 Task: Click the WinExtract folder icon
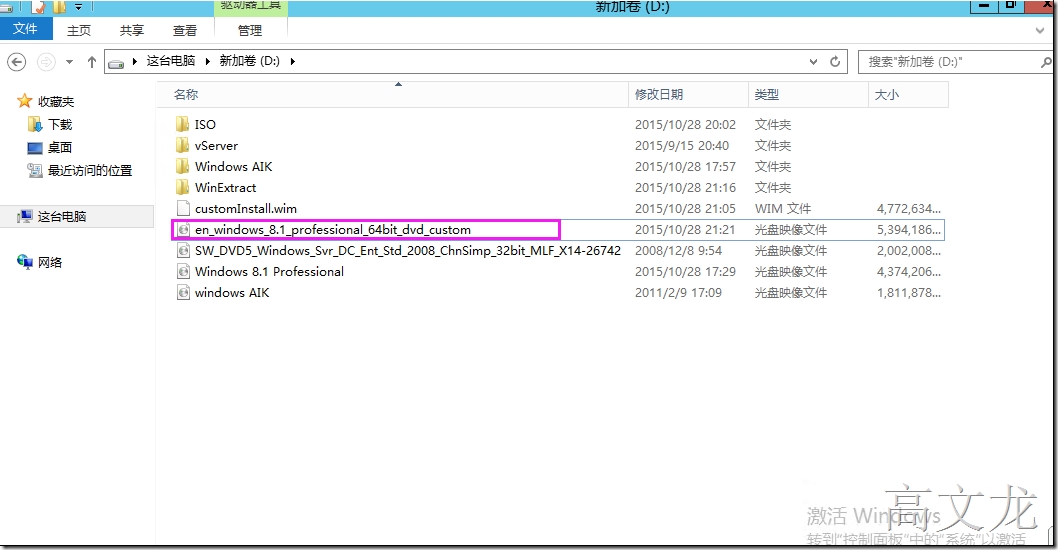click(x=182, y=187)
